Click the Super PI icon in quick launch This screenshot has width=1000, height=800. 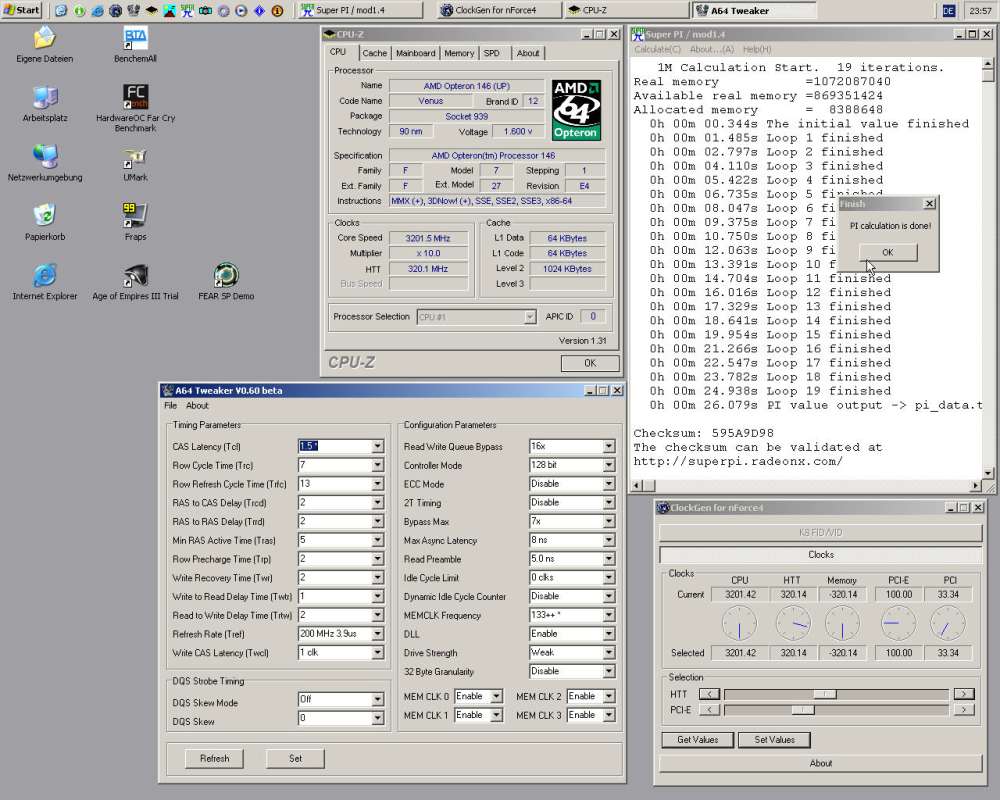187,11
